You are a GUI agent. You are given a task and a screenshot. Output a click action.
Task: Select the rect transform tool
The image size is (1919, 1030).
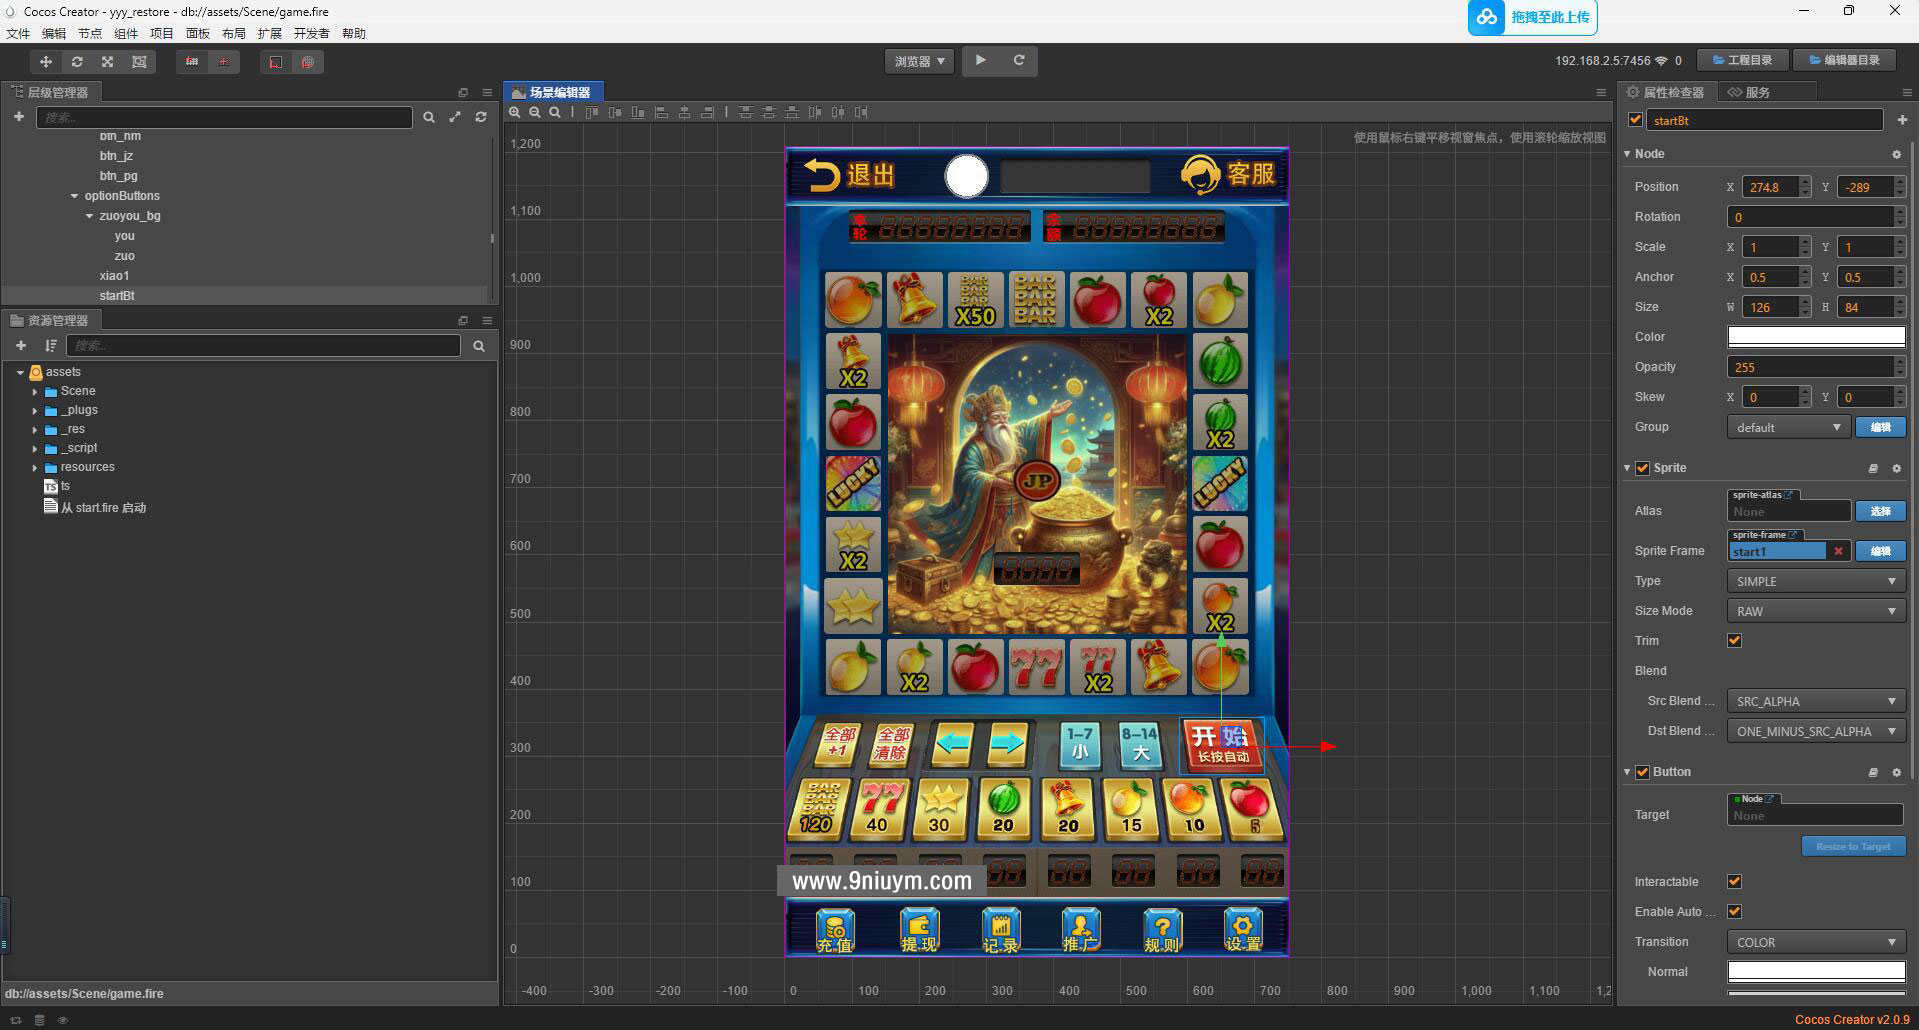pos(139,62)
